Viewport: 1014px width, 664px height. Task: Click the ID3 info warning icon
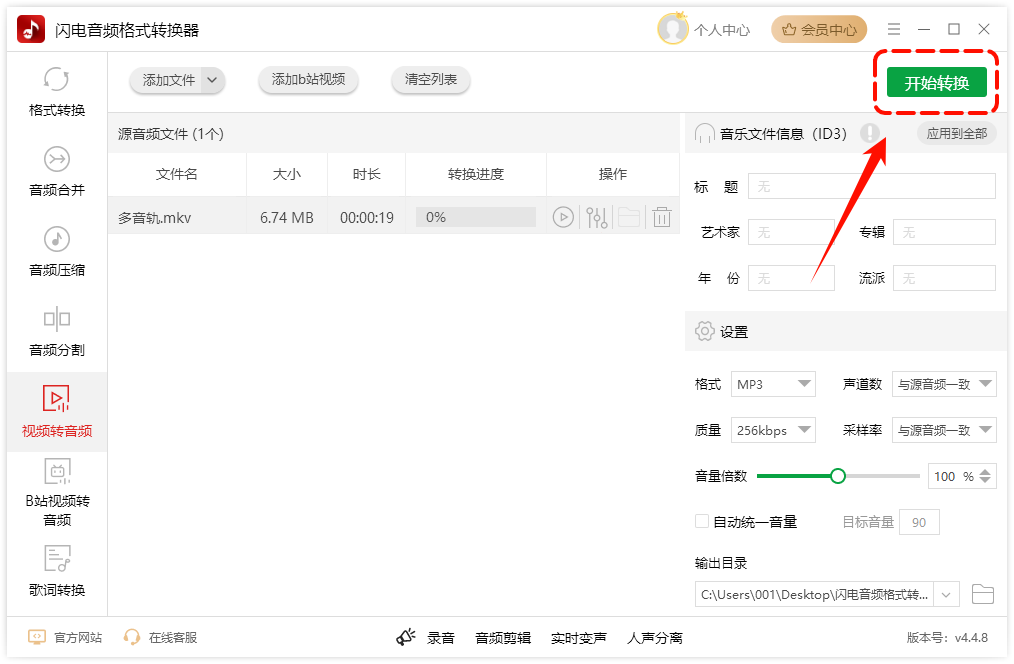(x=870, y=133)
